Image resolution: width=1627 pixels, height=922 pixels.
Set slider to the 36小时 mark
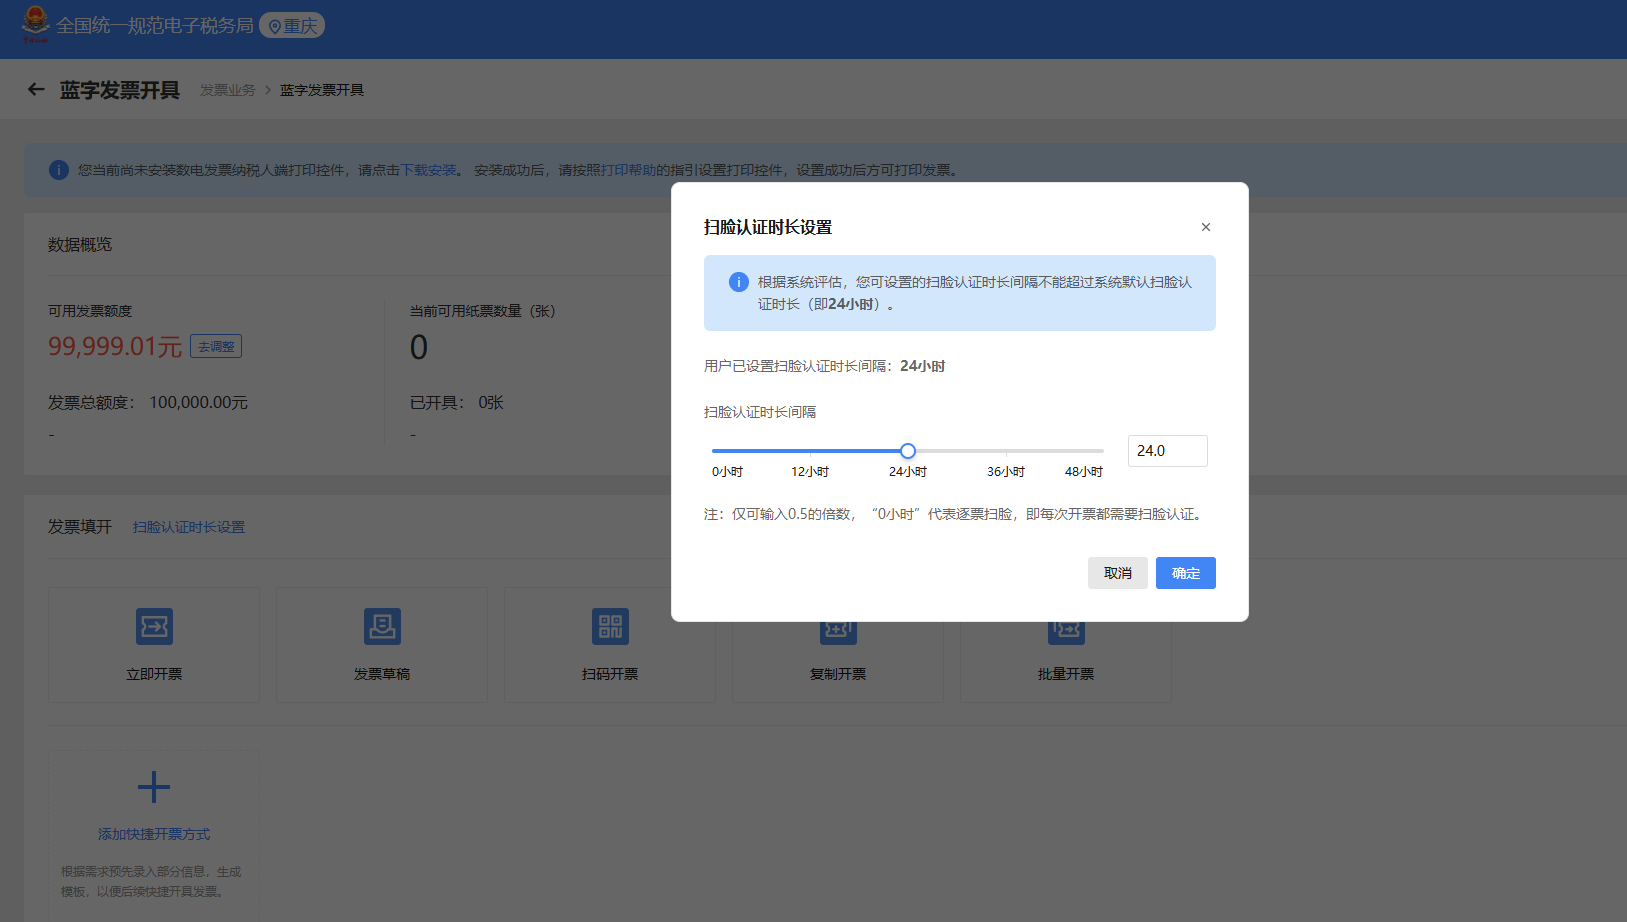[1006, 451]
